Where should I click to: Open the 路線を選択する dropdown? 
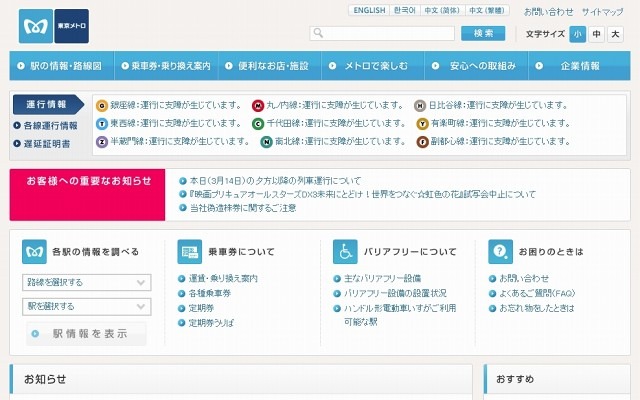pos(87,282)
